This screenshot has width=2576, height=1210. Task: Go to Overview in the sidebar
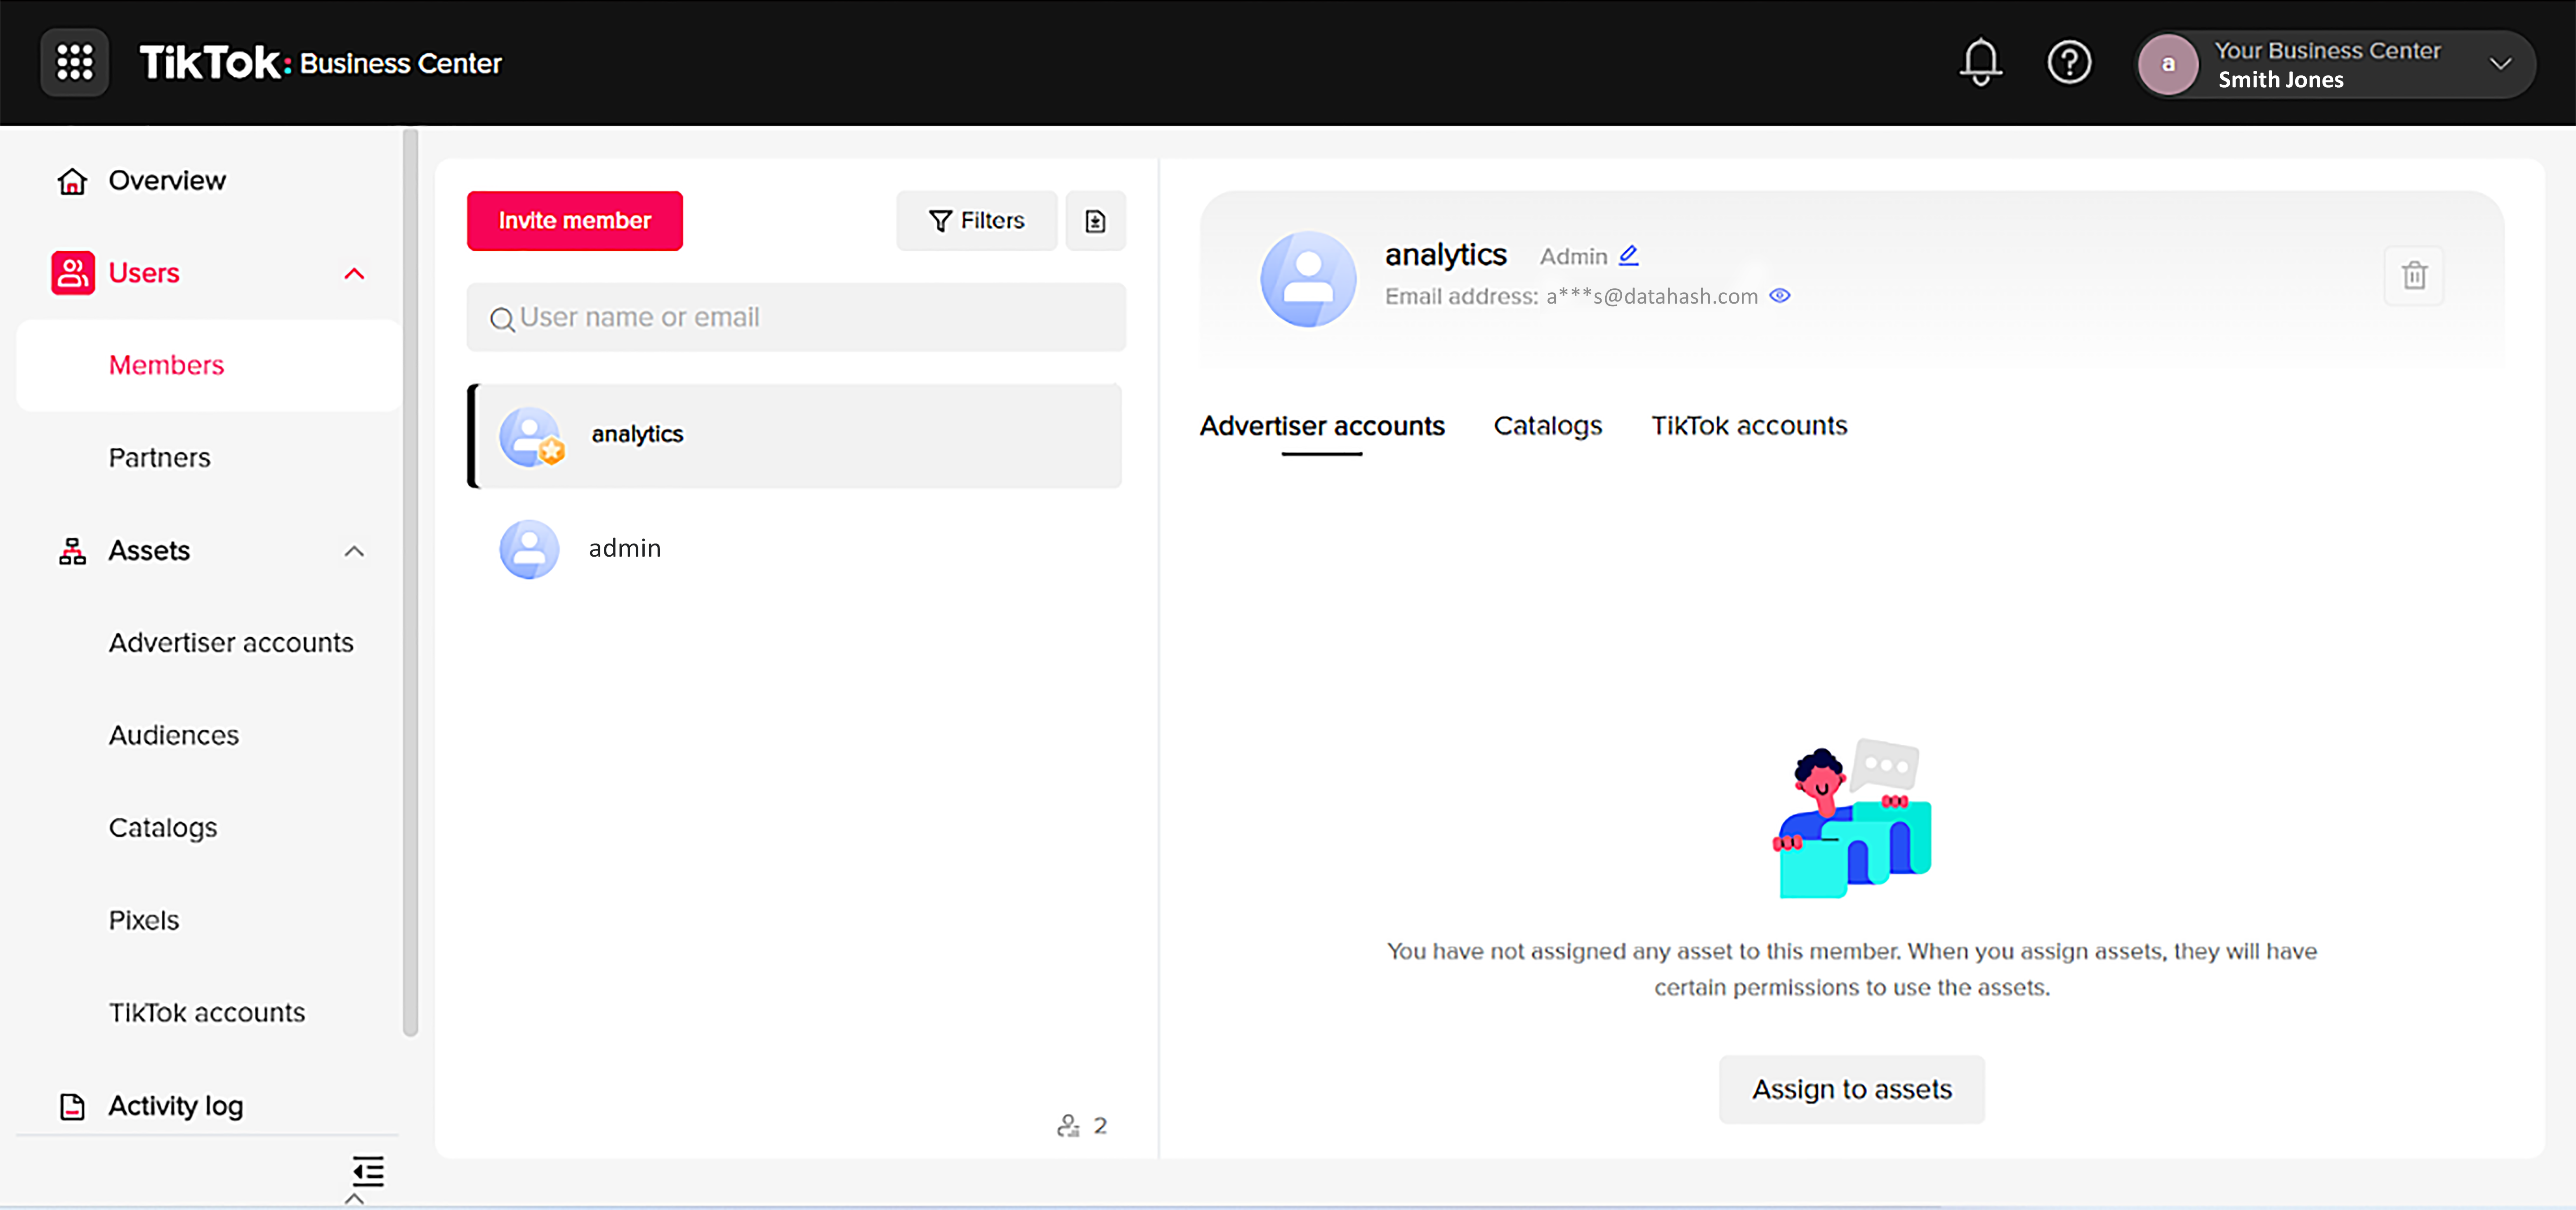coord(167,181)
